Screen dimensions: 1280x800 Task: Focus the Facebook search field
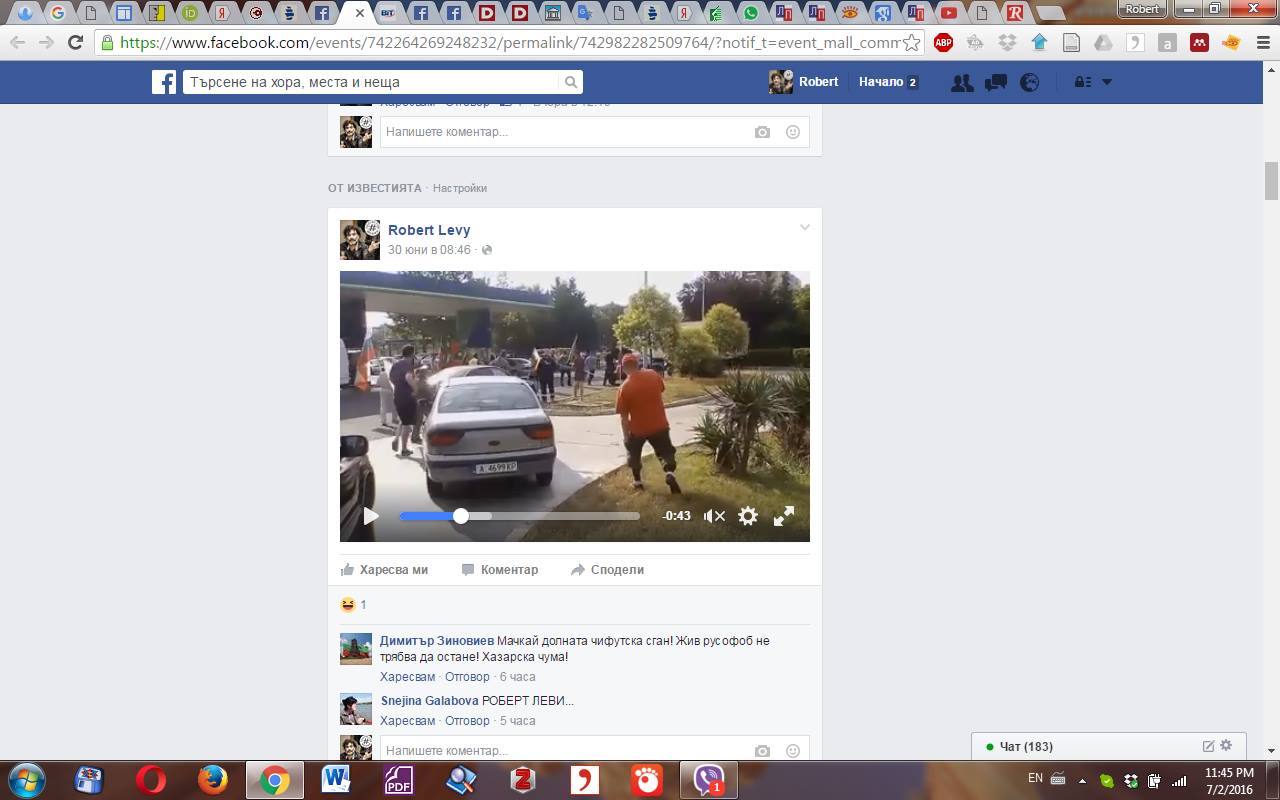click(x=372, y=82)
